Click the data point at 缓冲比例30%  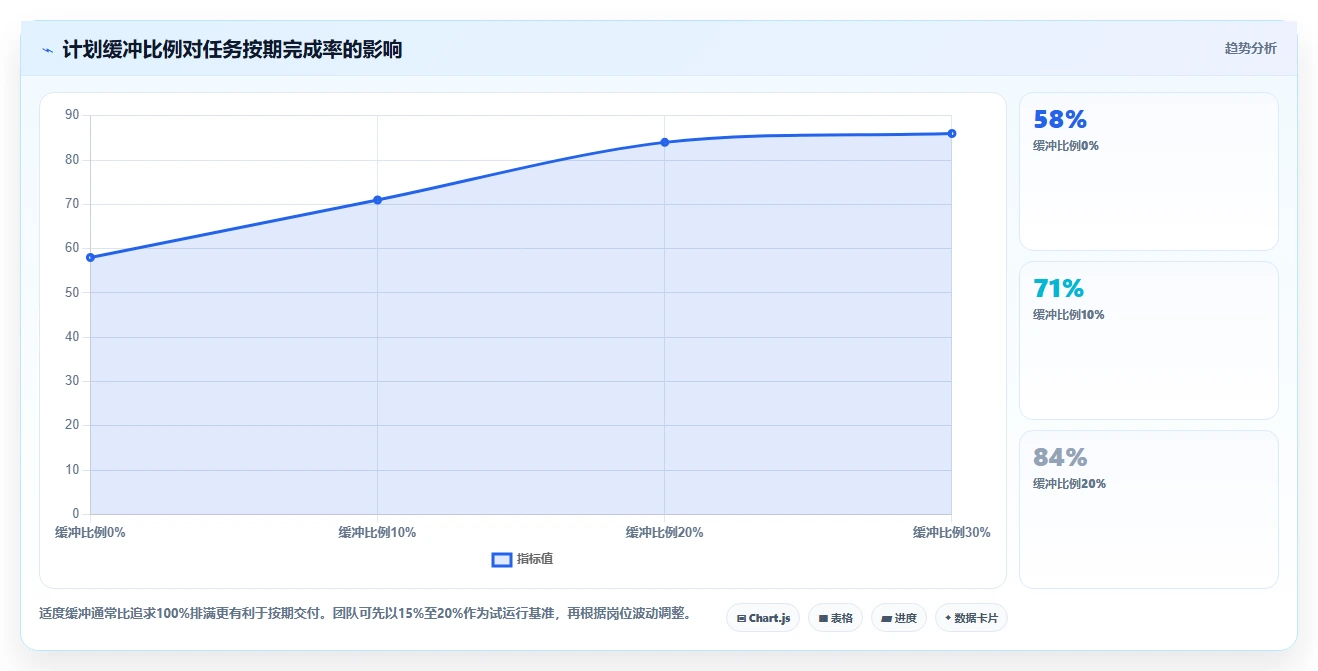click(951, 133)
